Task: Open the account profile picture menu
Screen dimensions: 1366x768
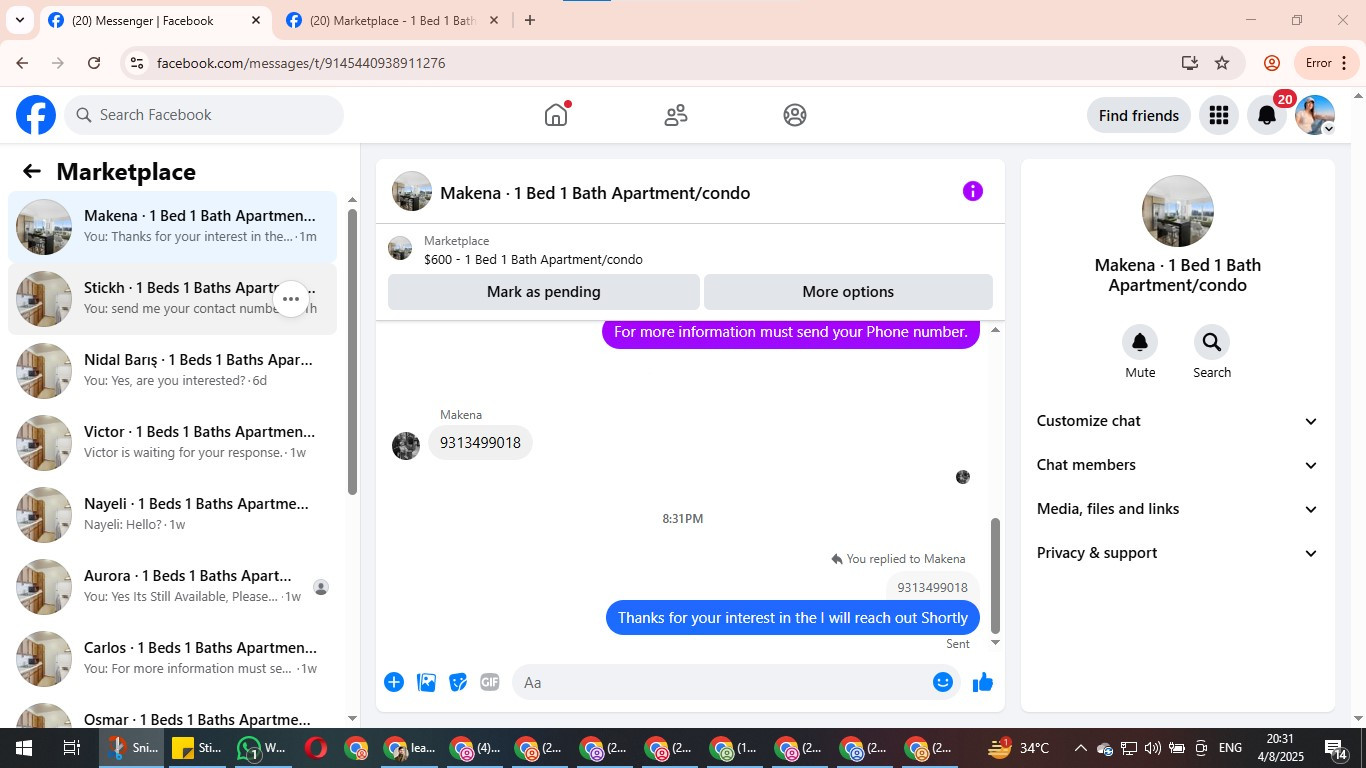Action: point(1315,115)
